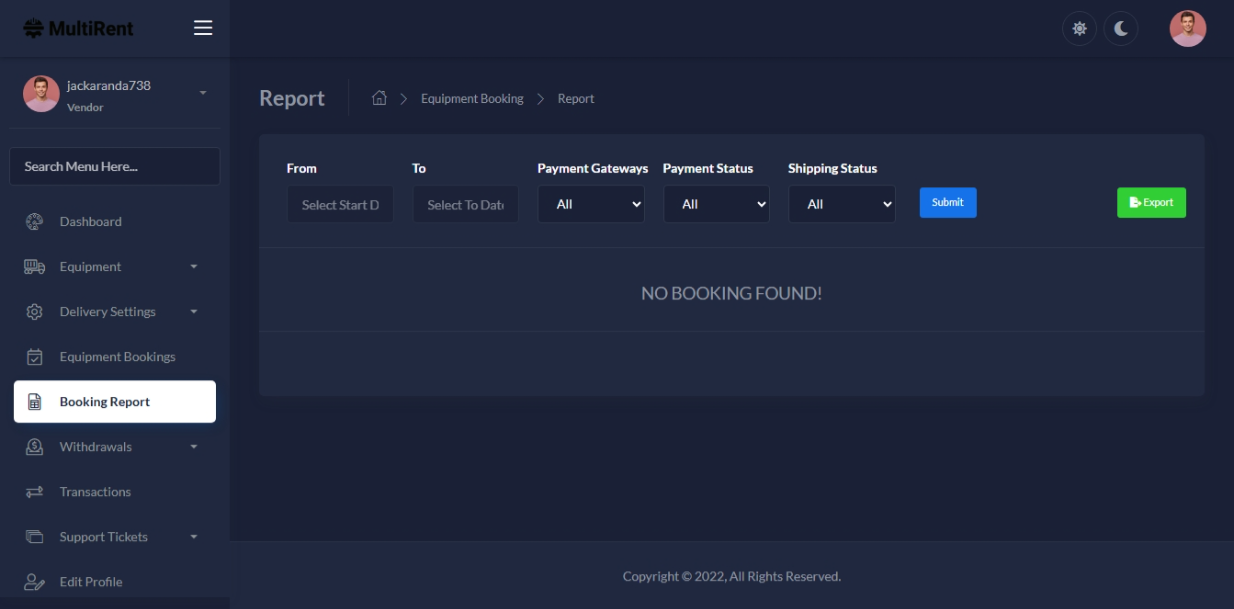Click the Edit Profile user icon
The image size is (1234, 609).
coord(34,582)
